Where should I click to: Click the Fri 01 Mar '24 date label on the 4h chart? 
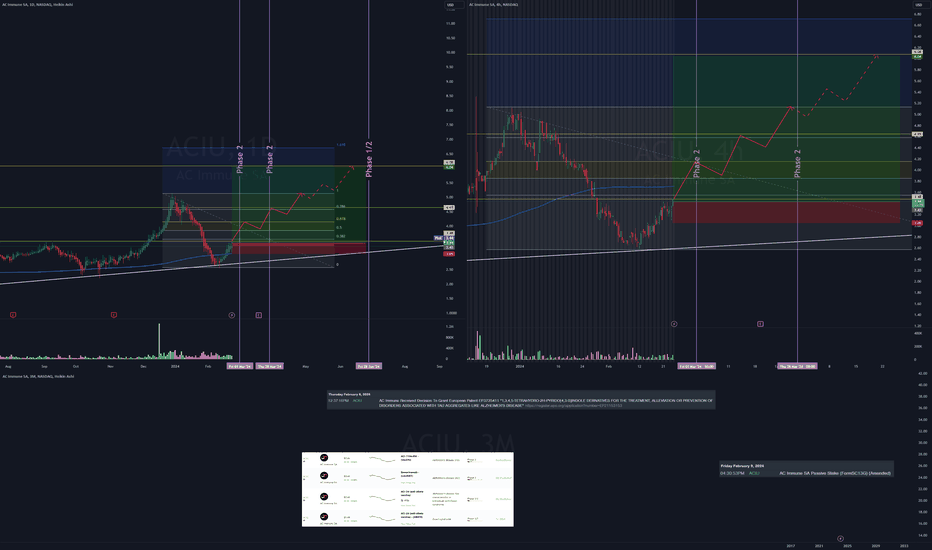pos(697,366)
